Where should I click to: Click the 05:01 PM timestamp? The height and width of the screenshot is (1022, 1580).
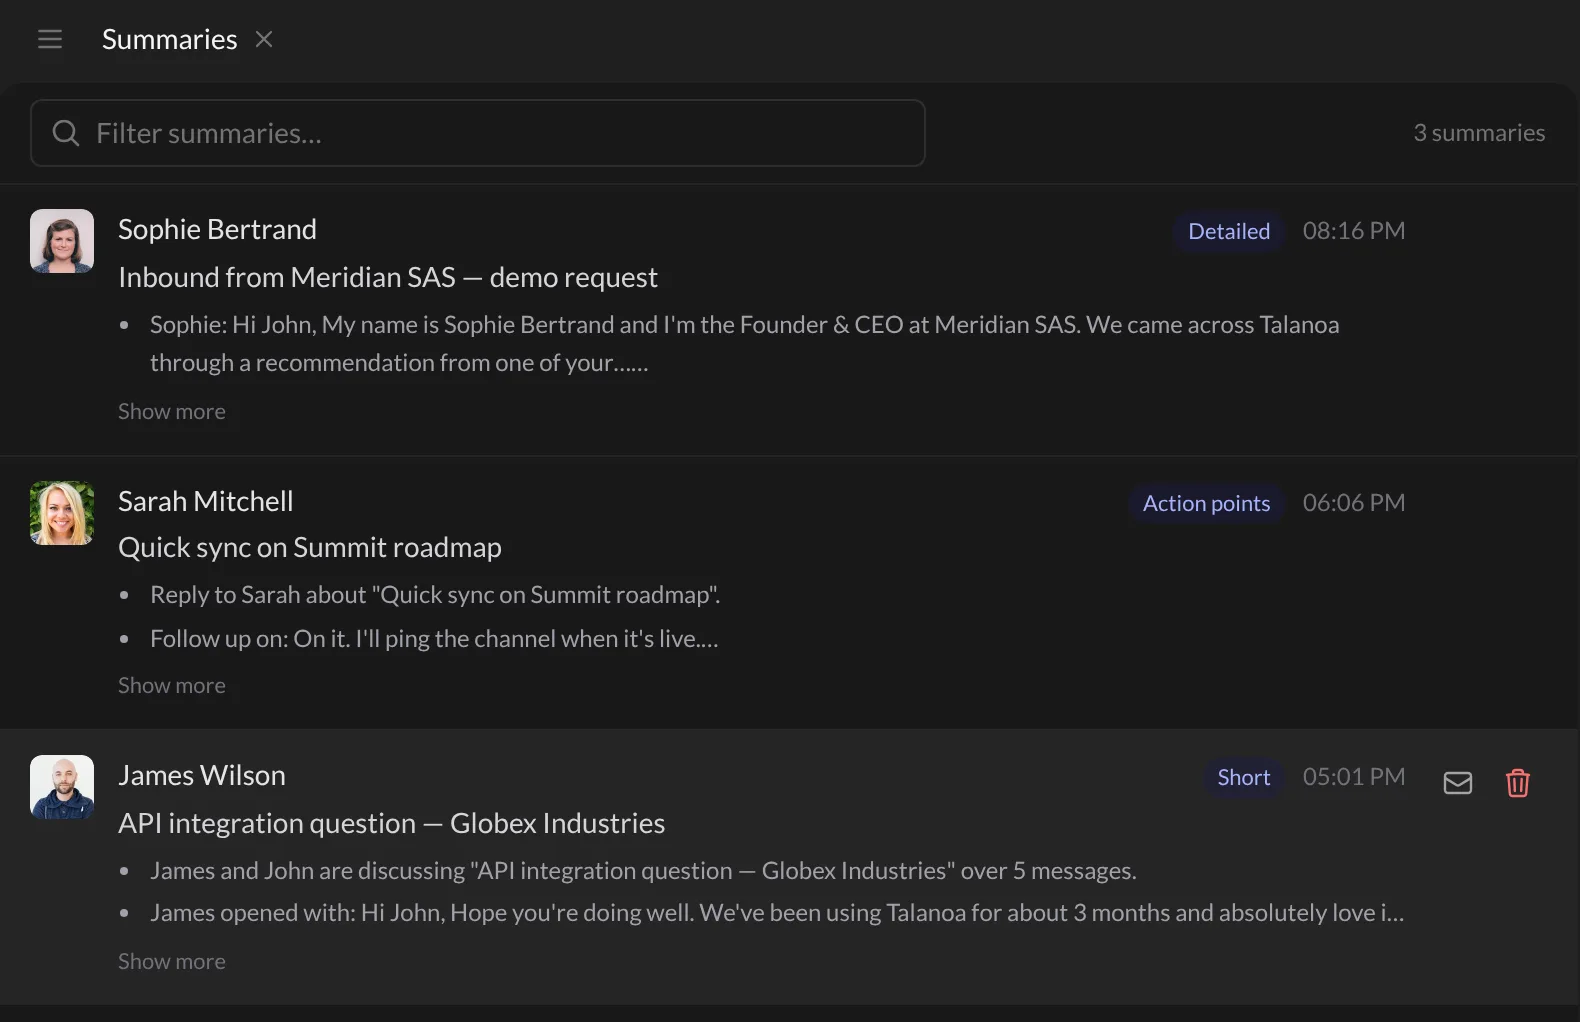[x=1354, y=777]
